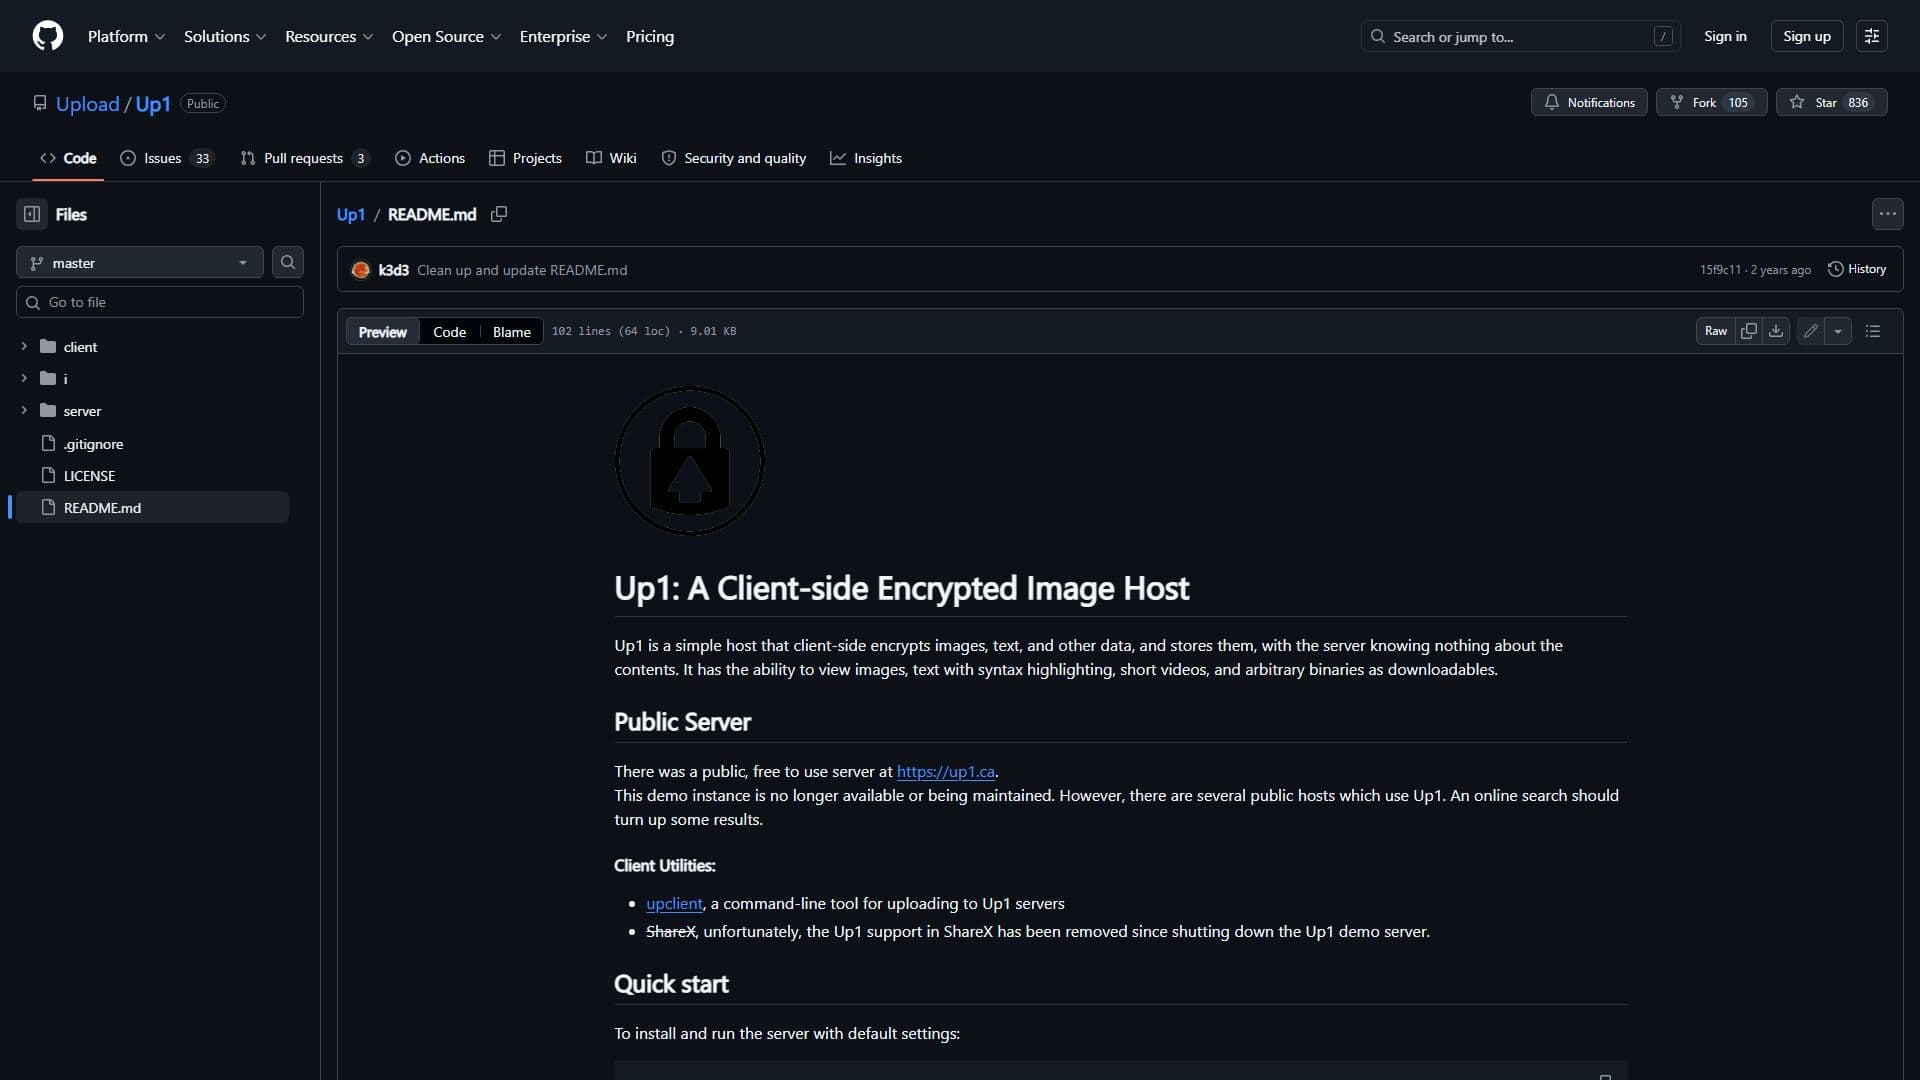
Task: Open the Projects tab
Action: point(525,158)
